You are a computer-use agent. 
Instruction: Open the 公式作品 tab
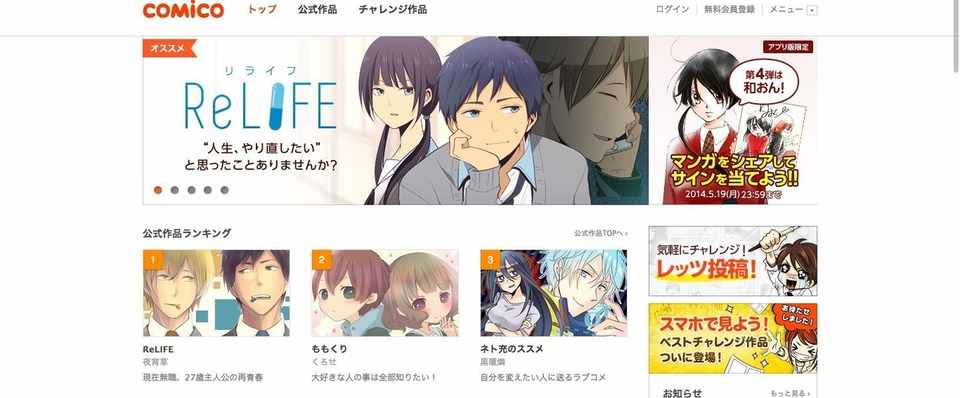[x=317, y=10]
